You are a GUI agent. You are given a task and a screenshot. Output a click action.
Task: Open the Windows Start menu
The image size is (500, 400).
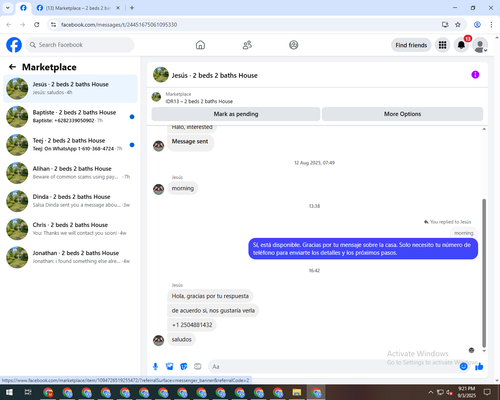(9, 392)
